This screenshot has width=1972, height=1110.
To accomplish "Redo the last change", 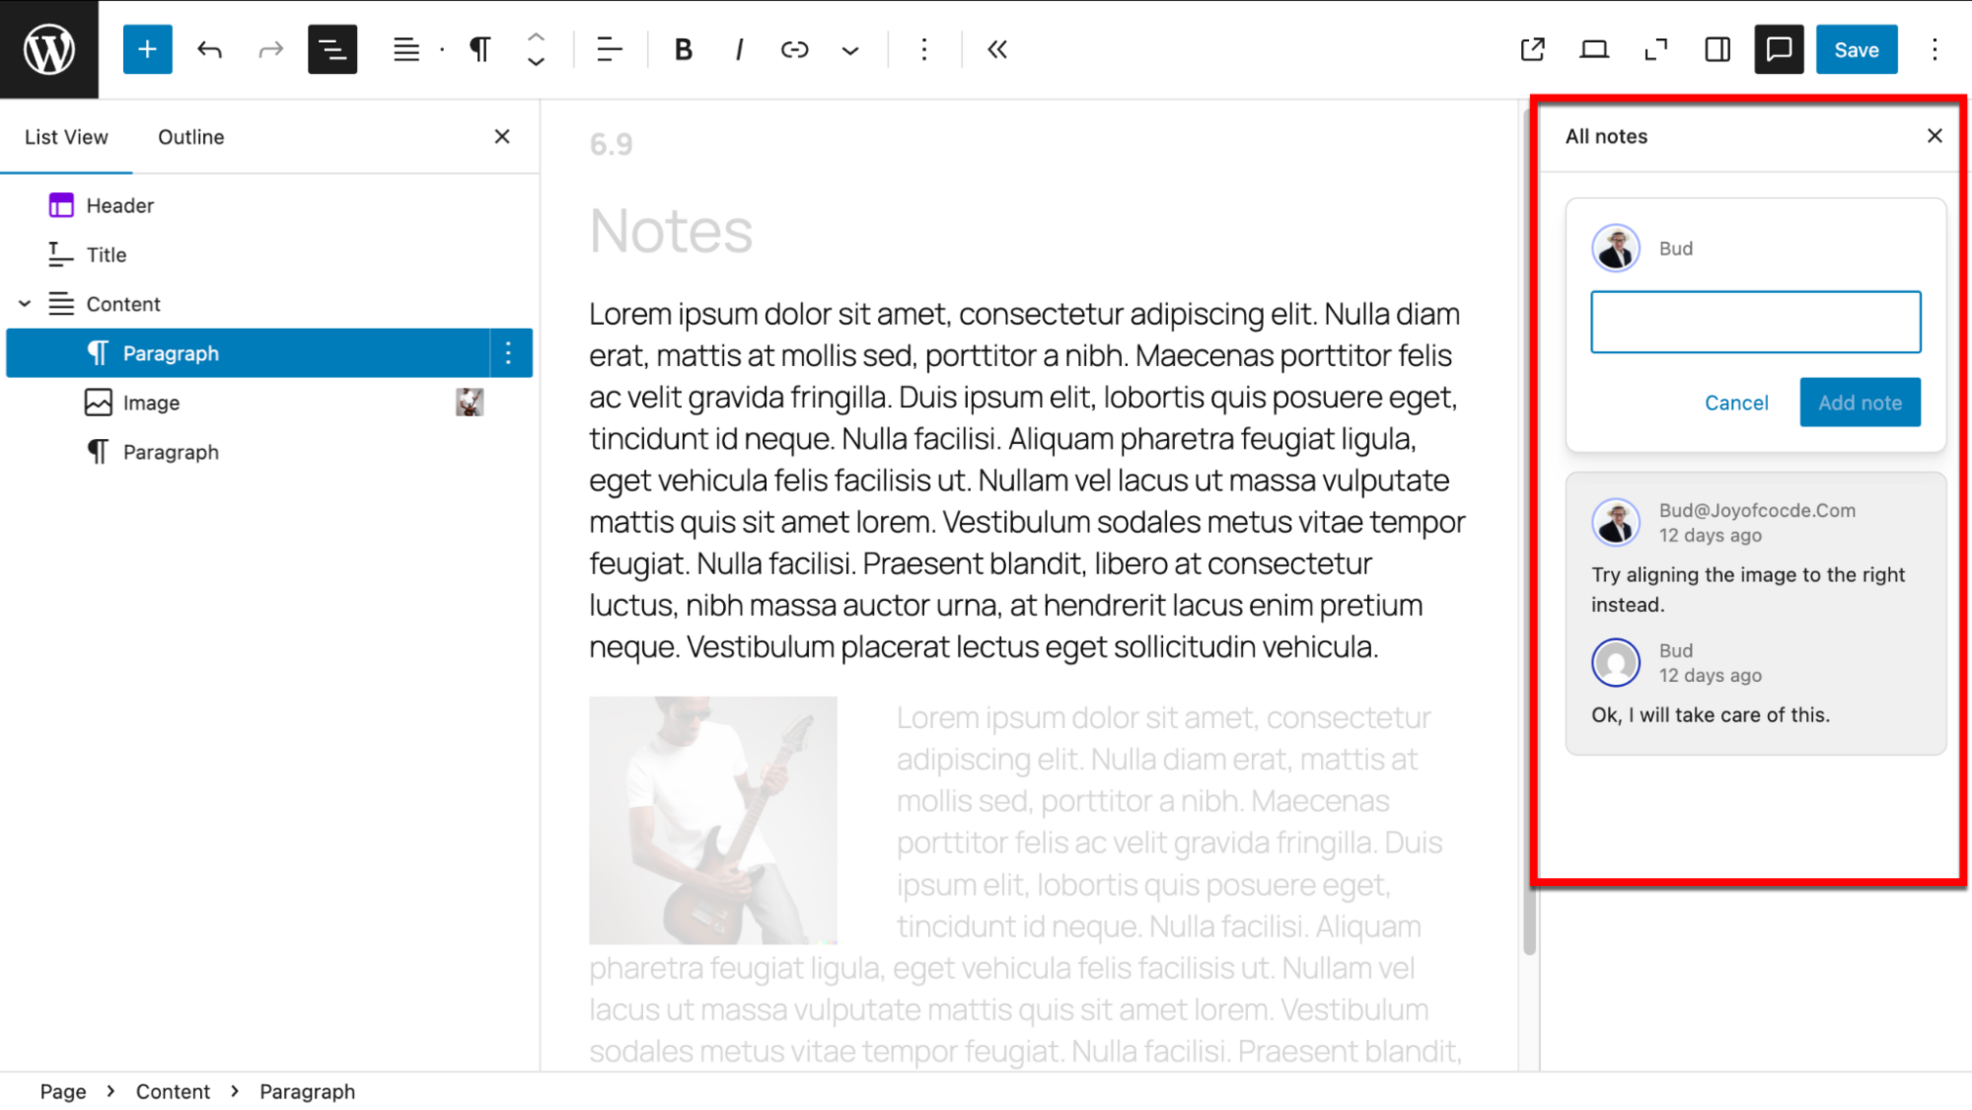I will pyautogui.click(x=269, y=49).
